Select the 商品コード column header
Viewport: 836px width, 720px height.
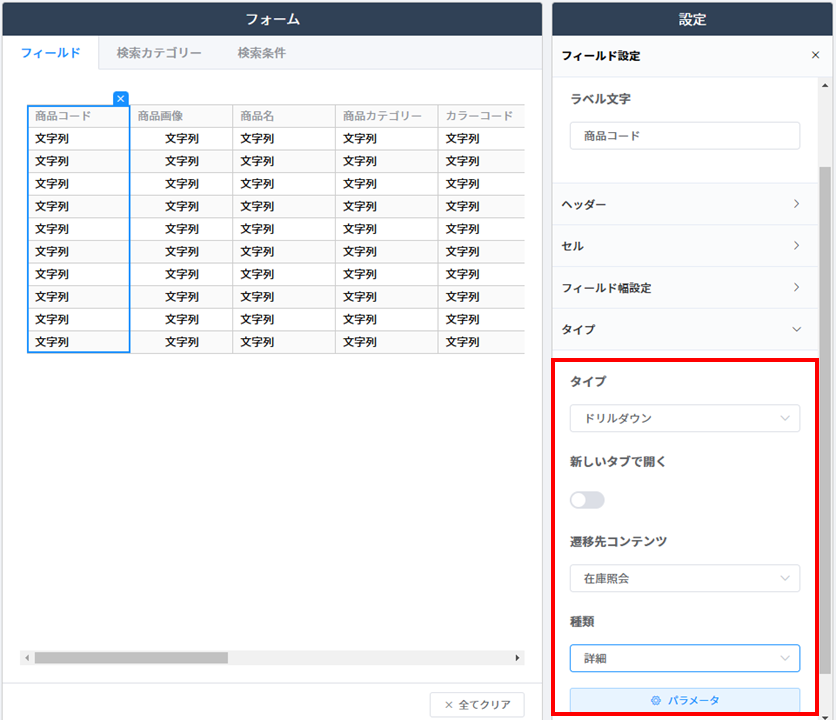coord(78,116)
